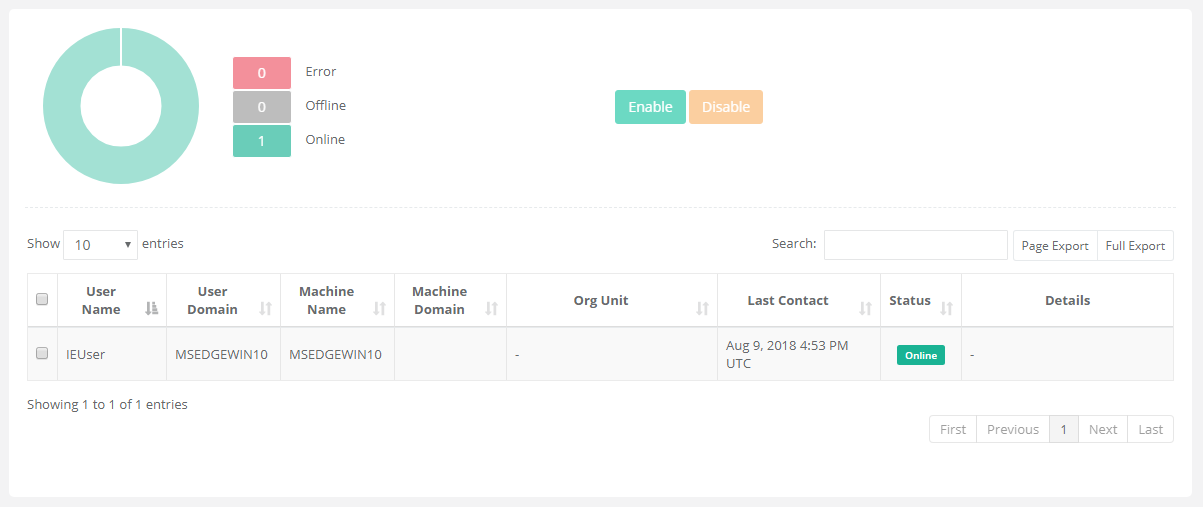Click the red Error count swatch

point(262,73)
